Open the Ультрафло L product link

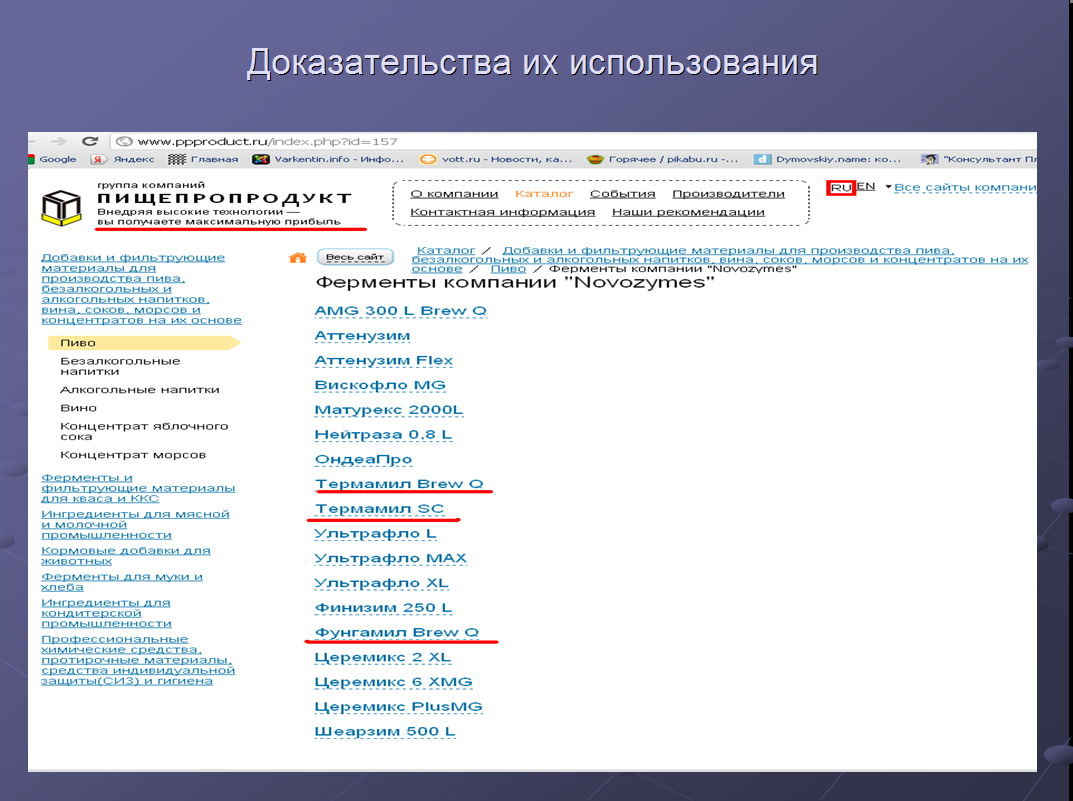pos(375,534)
